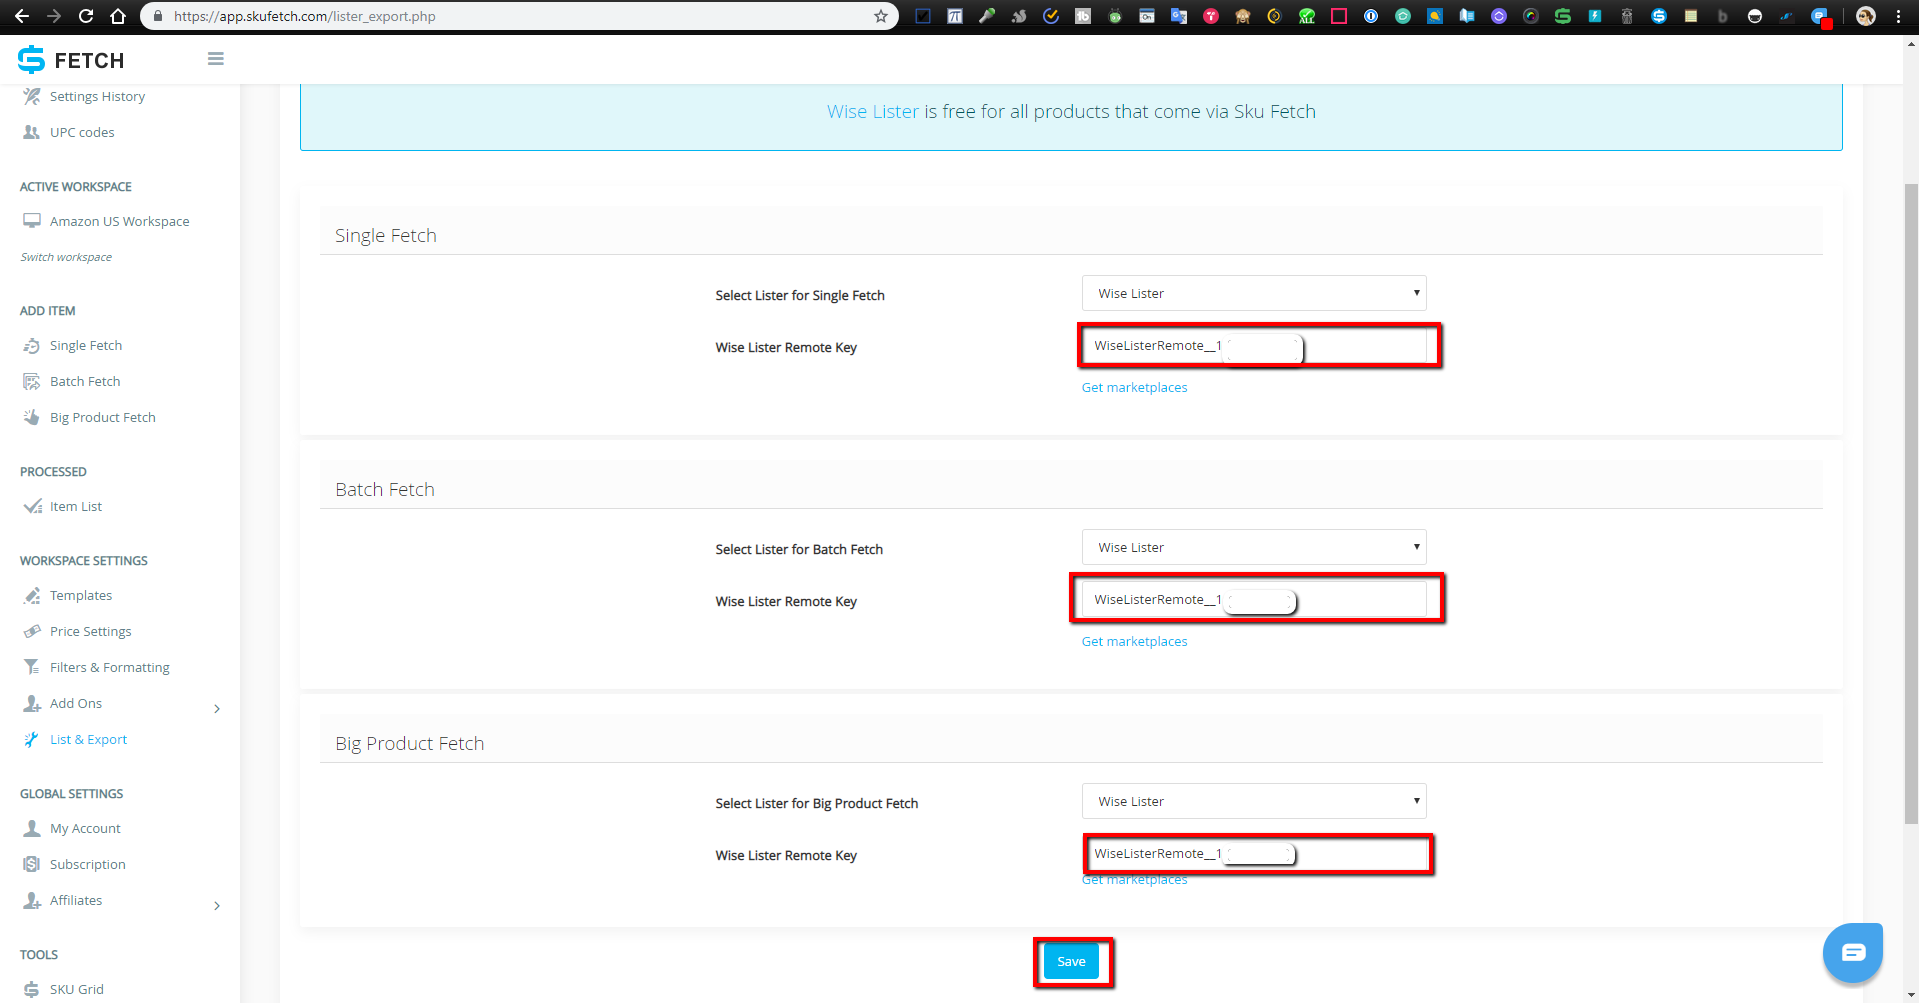Expand the Affiliates submenu chevron

coord(217,906)
